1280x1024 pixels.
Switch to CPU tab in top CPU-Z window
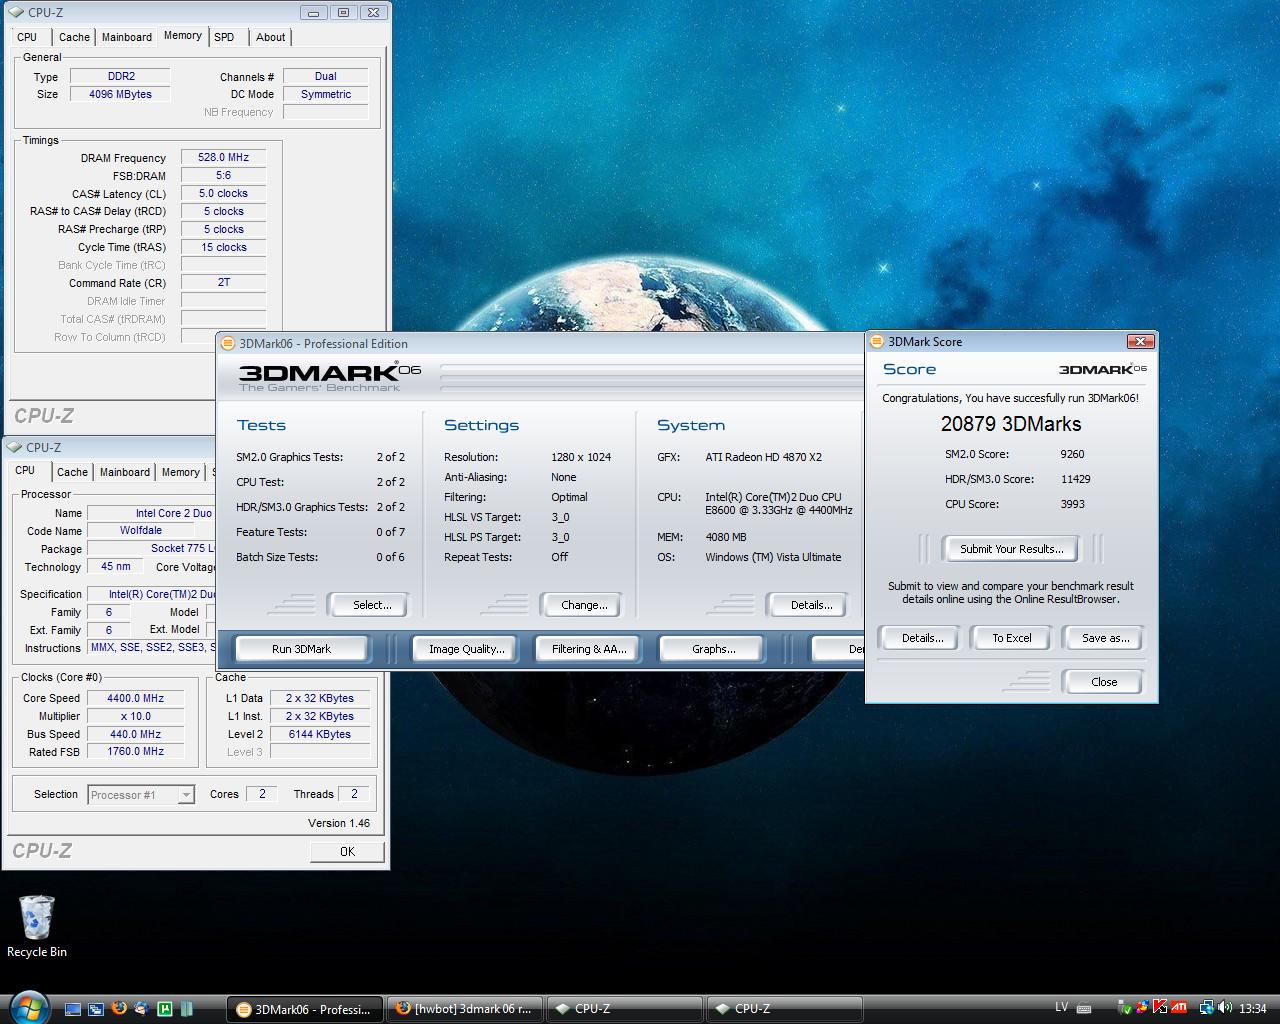pos(27,37)
